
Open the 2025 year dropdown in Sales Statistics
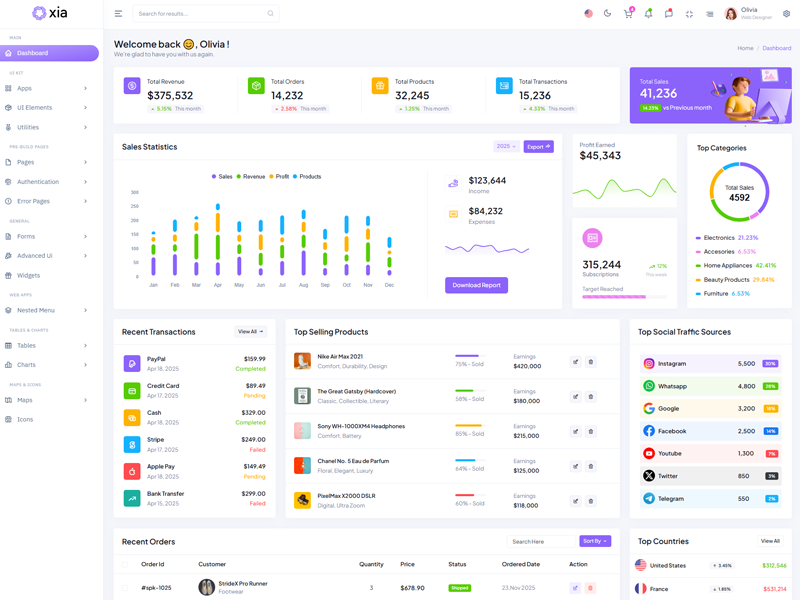pyautogui.click(x=505, y=147)
